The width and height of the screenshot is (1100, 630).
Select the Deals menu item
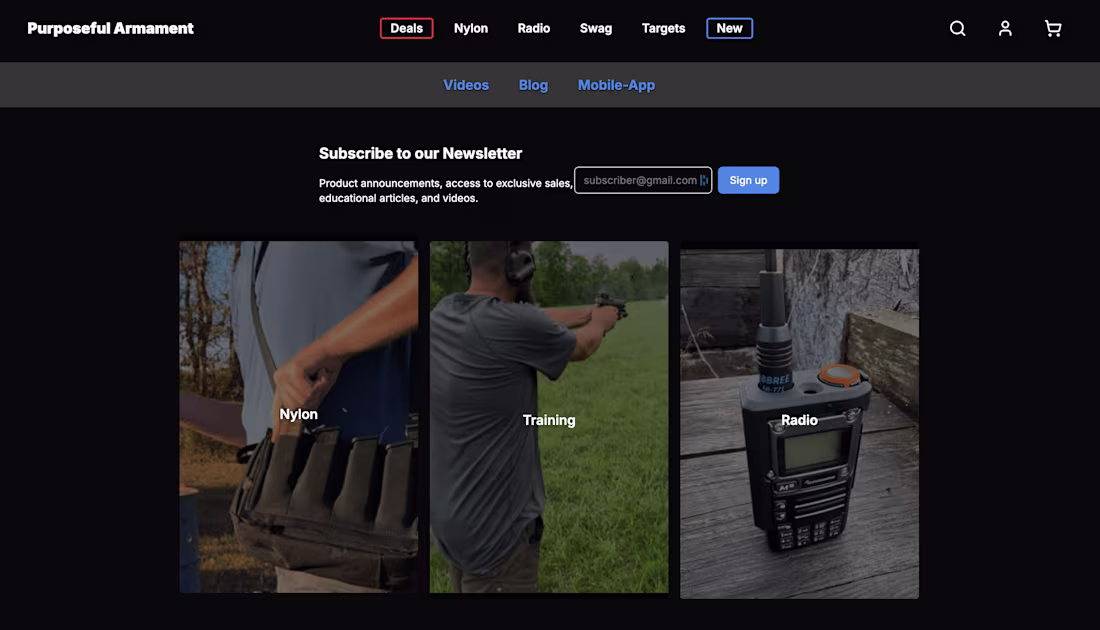(x=406, y=28)
